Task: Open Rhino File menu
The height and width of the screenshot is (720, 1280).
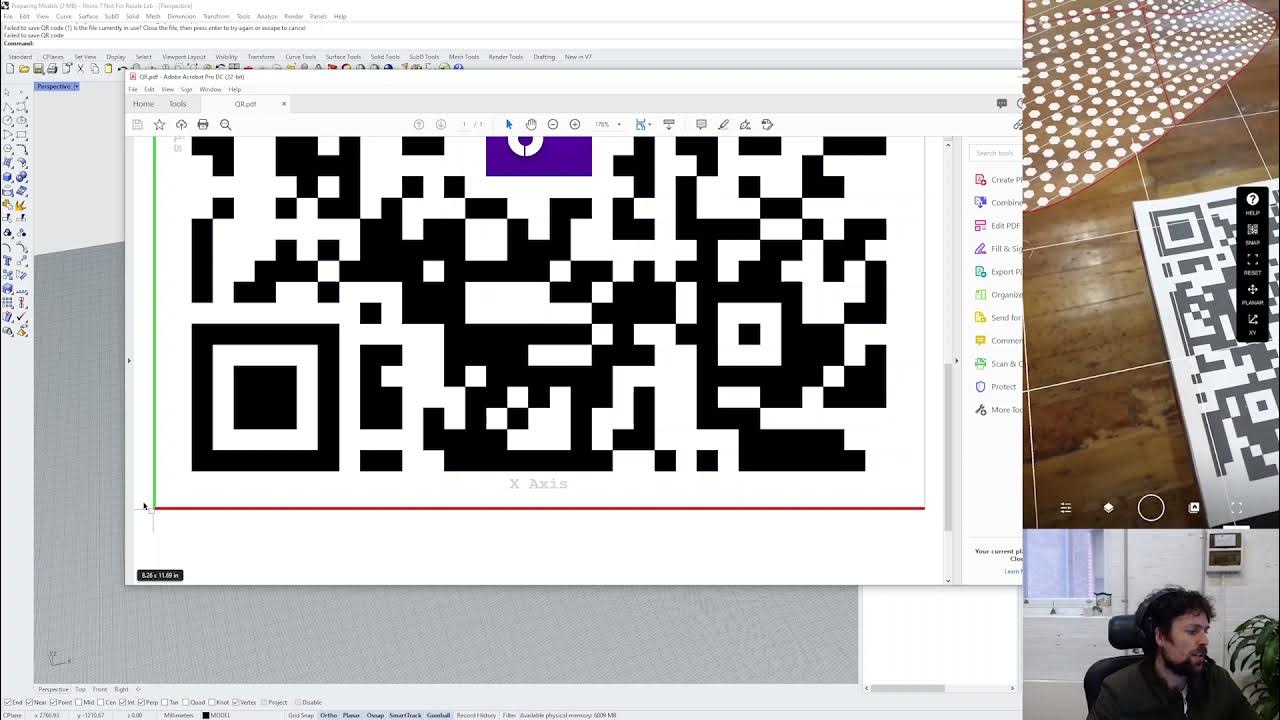Action: tap(8, 16)
